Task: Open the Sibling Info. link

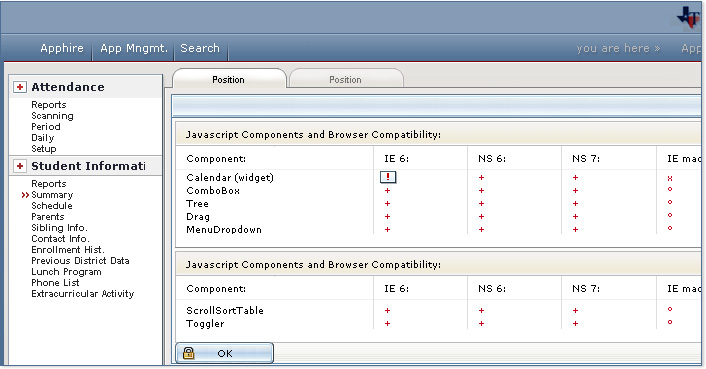Action: coord(59,228)
